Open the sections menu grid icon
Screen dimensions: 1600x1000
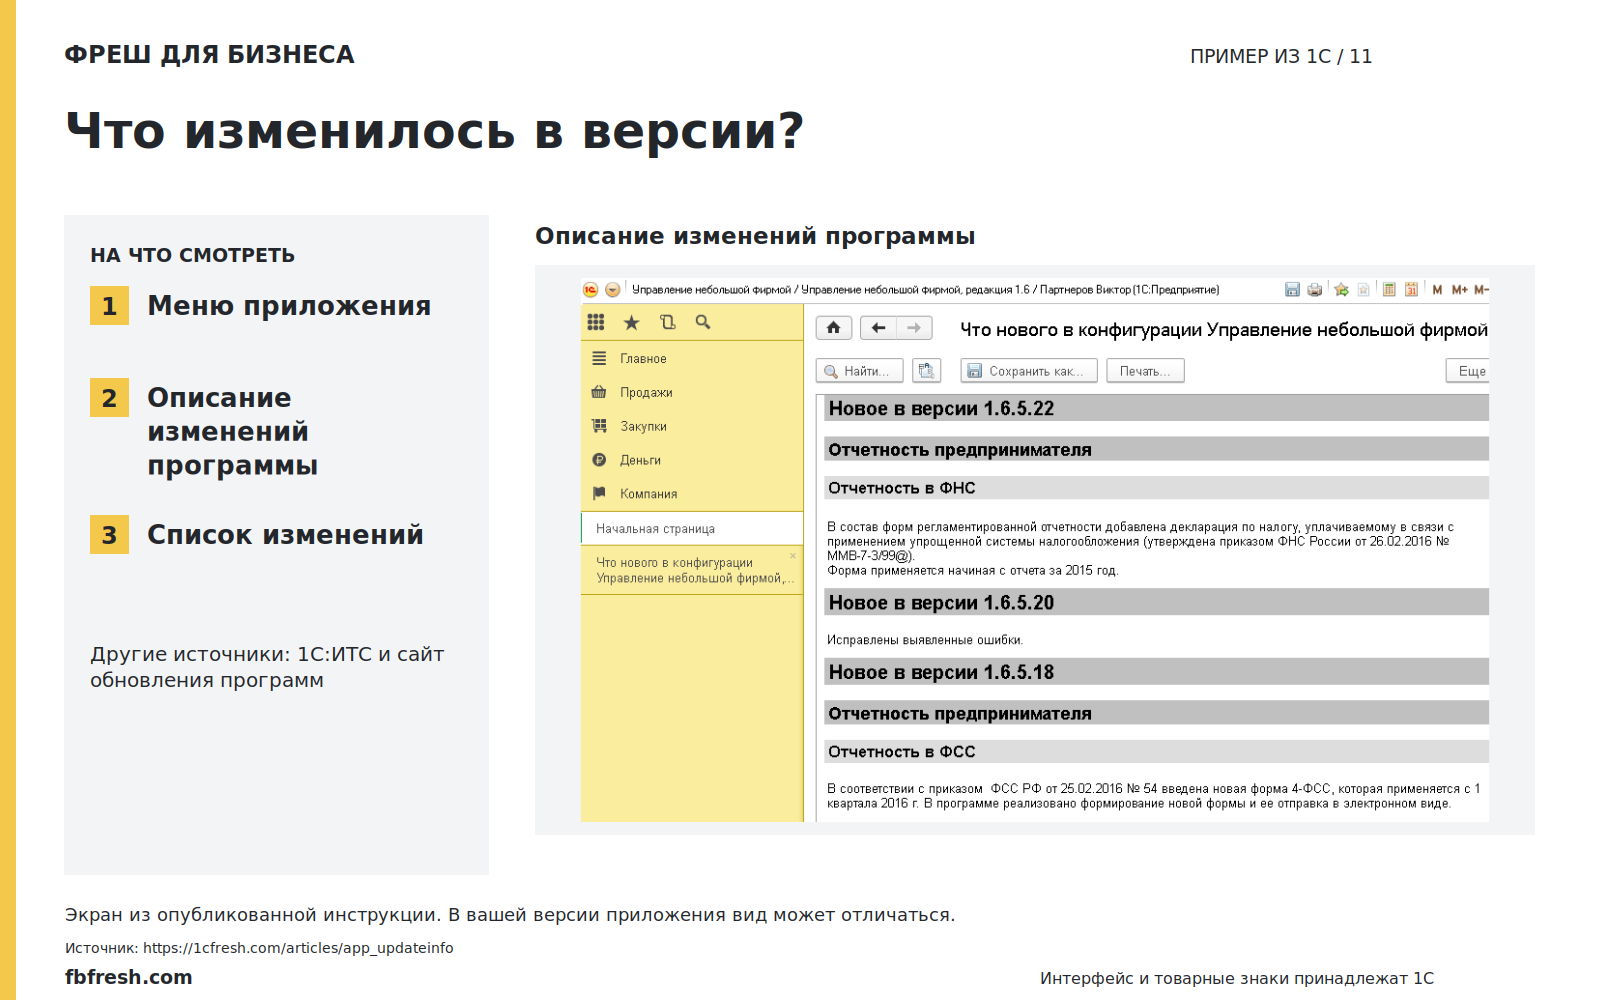(596, 322)
